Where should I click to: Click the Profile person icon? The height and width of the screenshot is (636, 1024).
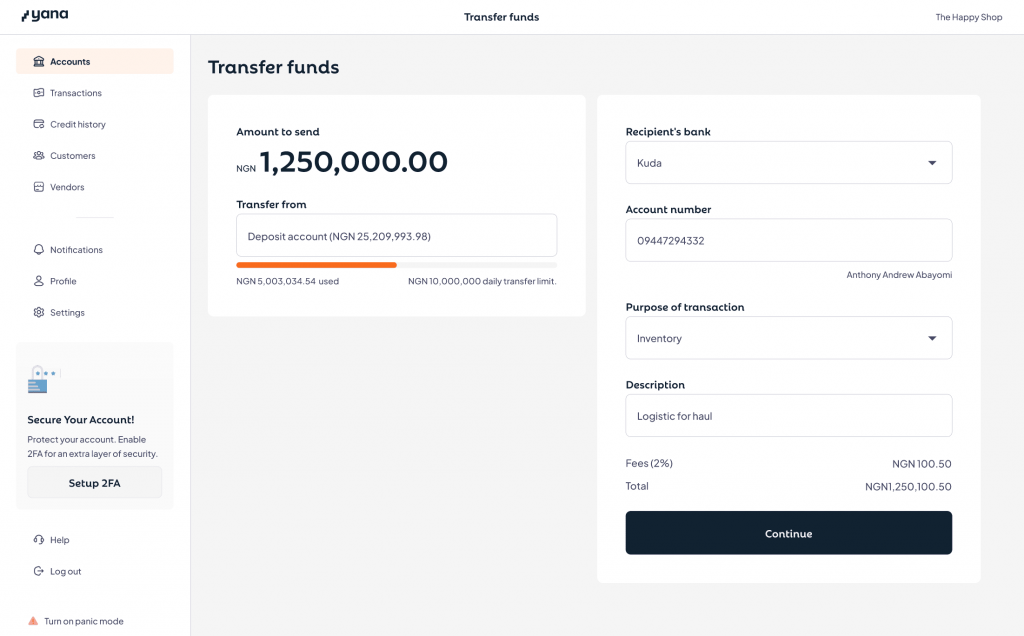(x=39, y=281)
